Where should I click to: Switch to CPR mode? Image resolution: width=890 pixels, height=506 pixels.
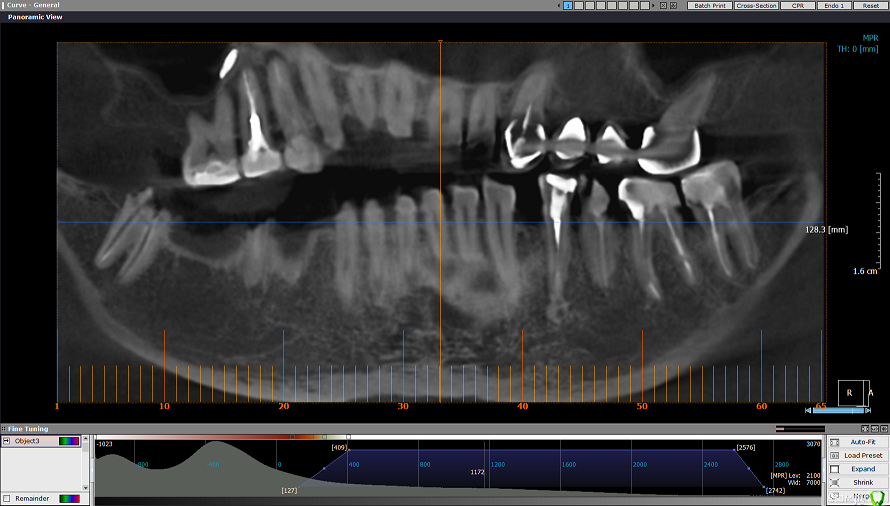click(797, 6)
